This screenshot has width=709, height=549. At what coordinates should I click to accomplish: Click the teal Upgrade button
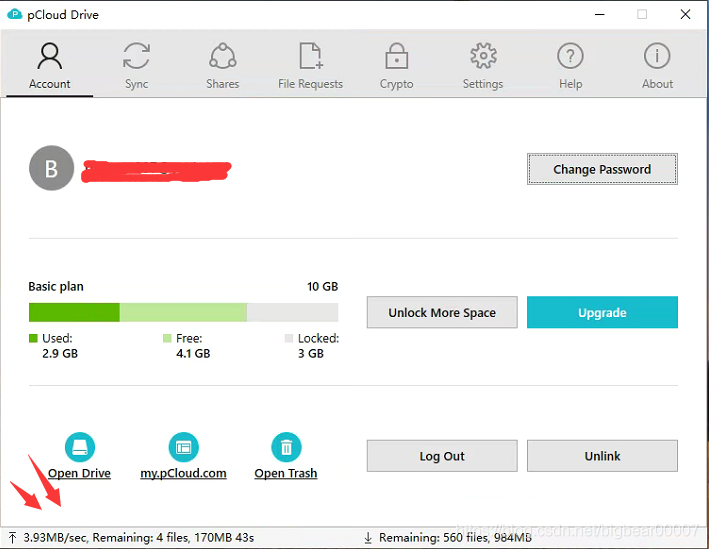[x=602, y=312]
